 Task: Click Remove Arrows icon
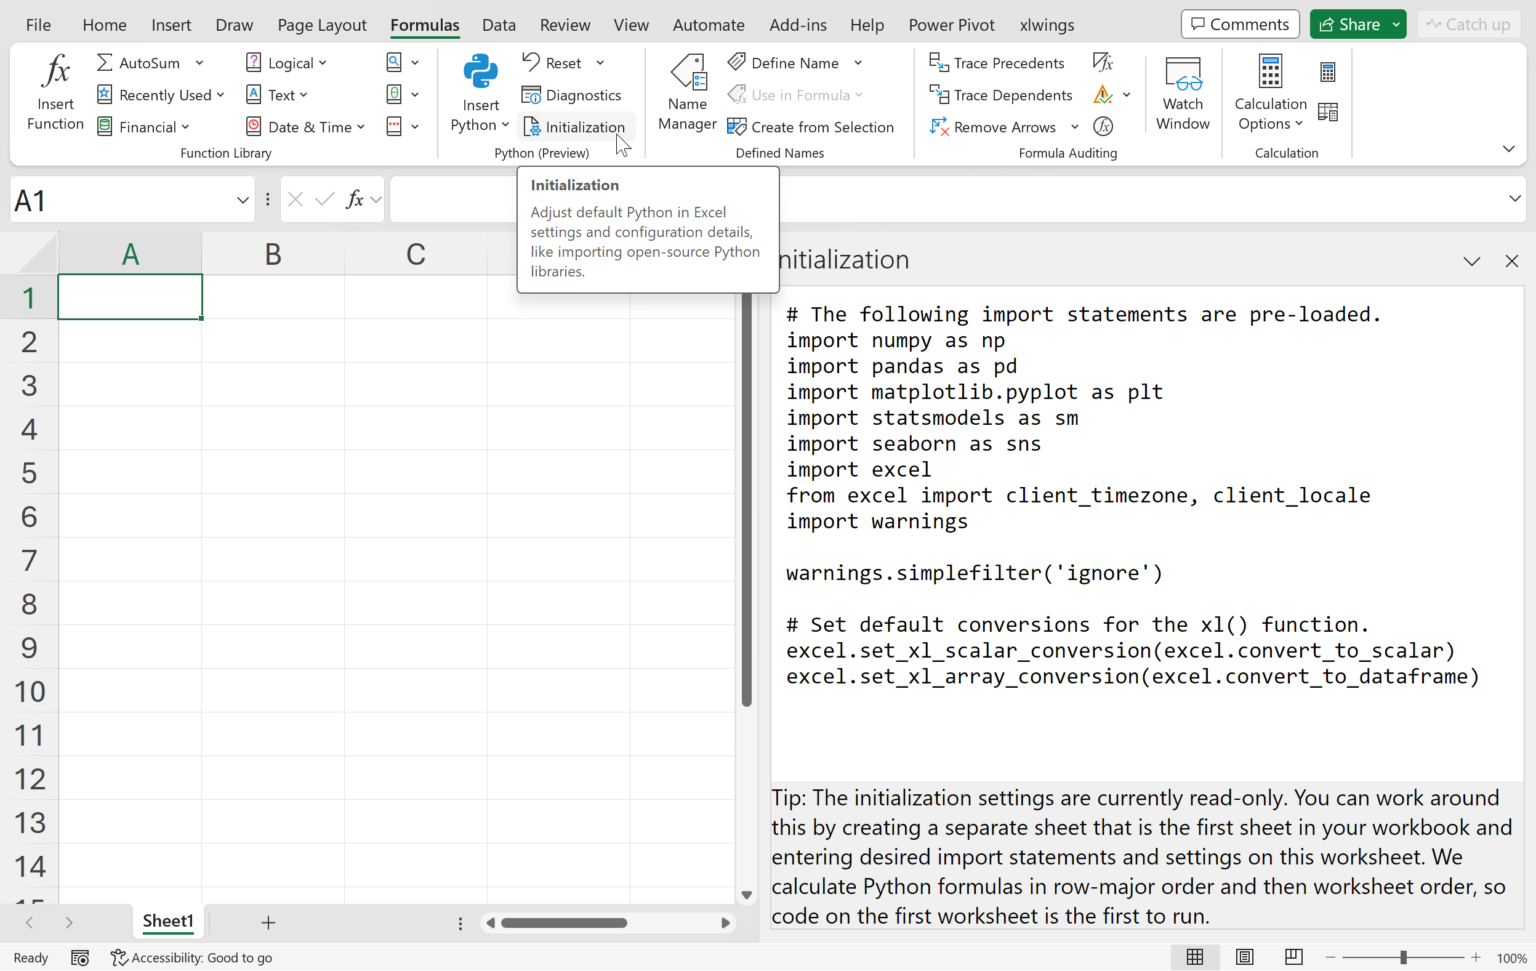click(939, 127)
